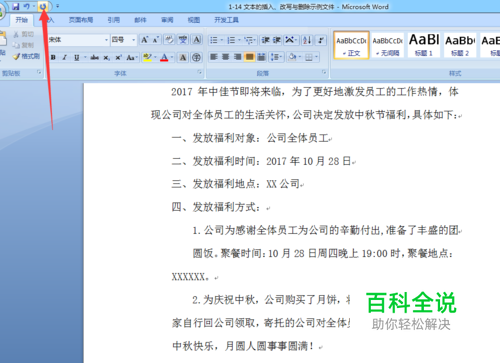
Task: Open the 剪贴板 pane launcher
Action: (39, 72)
